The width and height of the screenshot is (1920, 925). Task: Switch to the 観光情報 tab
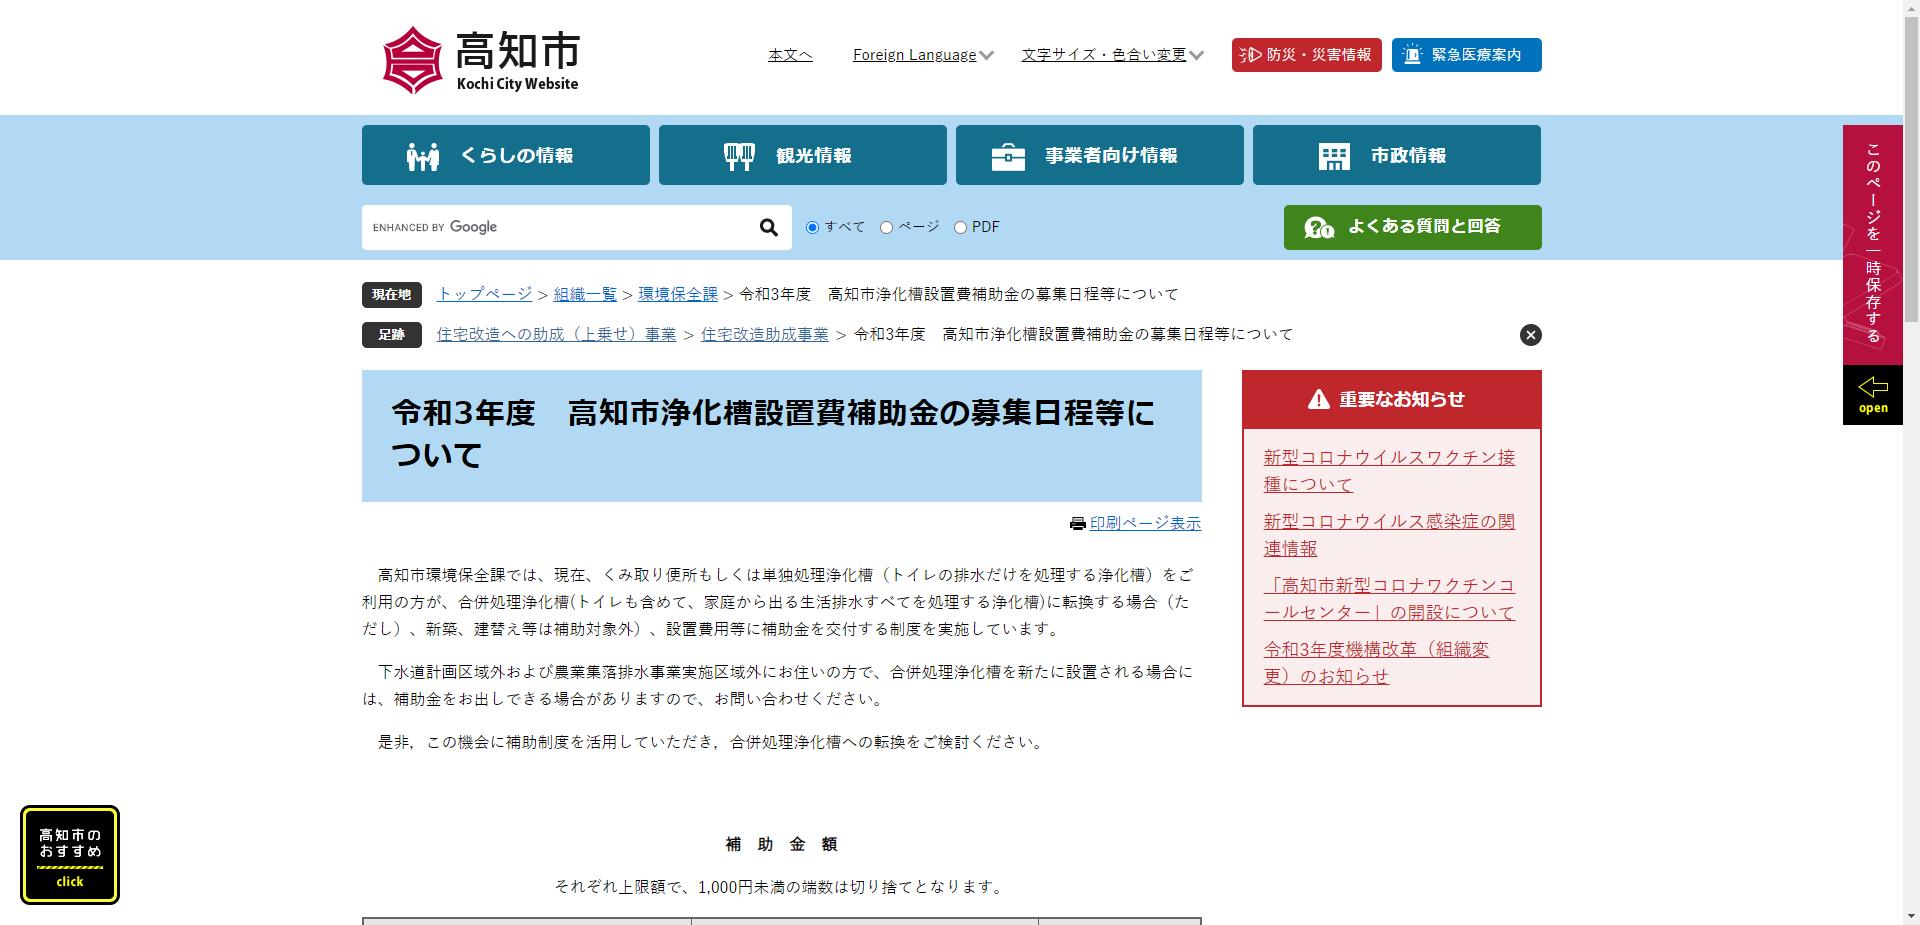tap(801, 155)
